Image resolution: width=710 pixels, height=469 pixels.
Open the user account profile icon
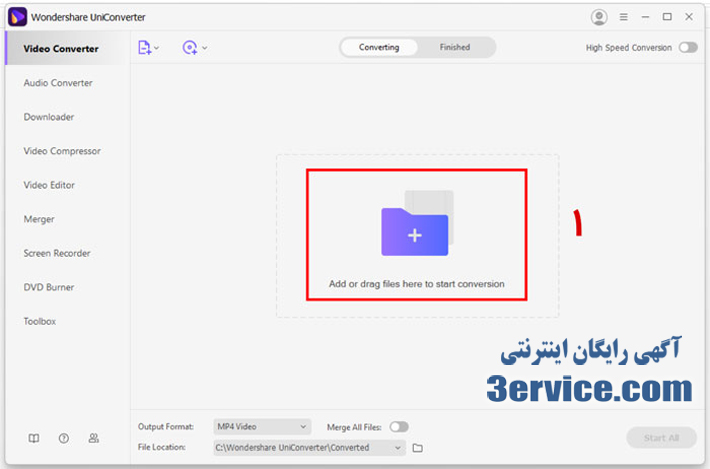(x=599, y=17)
